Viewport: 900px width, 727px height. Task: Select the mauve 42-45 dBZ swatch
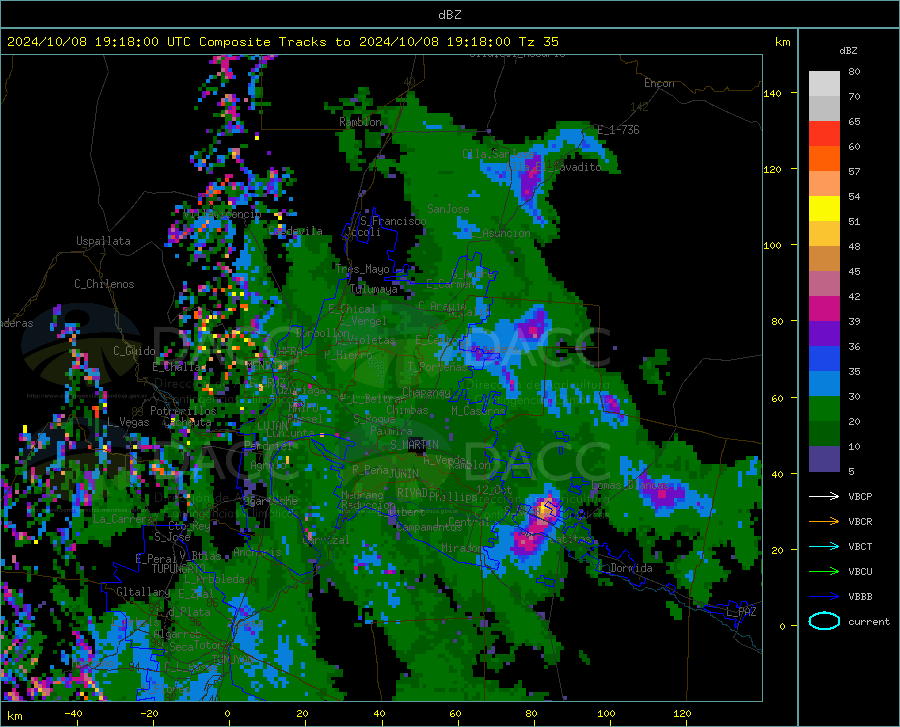coord(824,284)
